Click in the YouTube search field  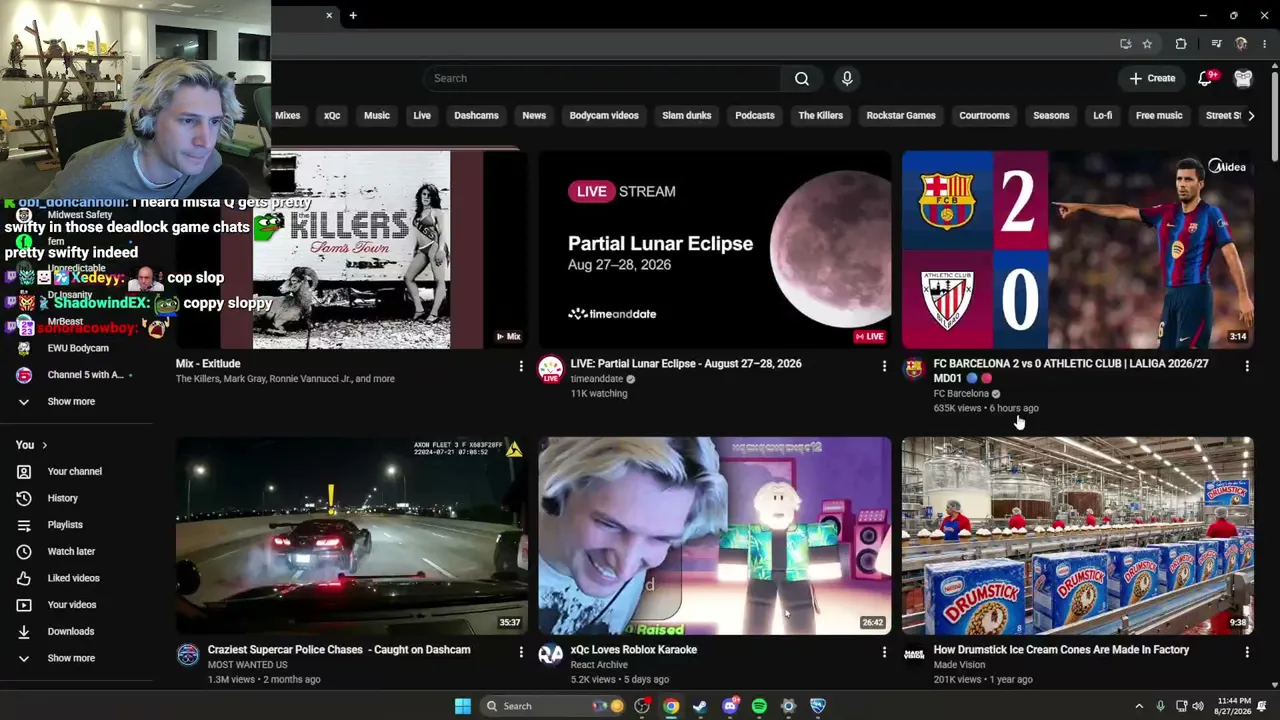[x=604, y=78]
